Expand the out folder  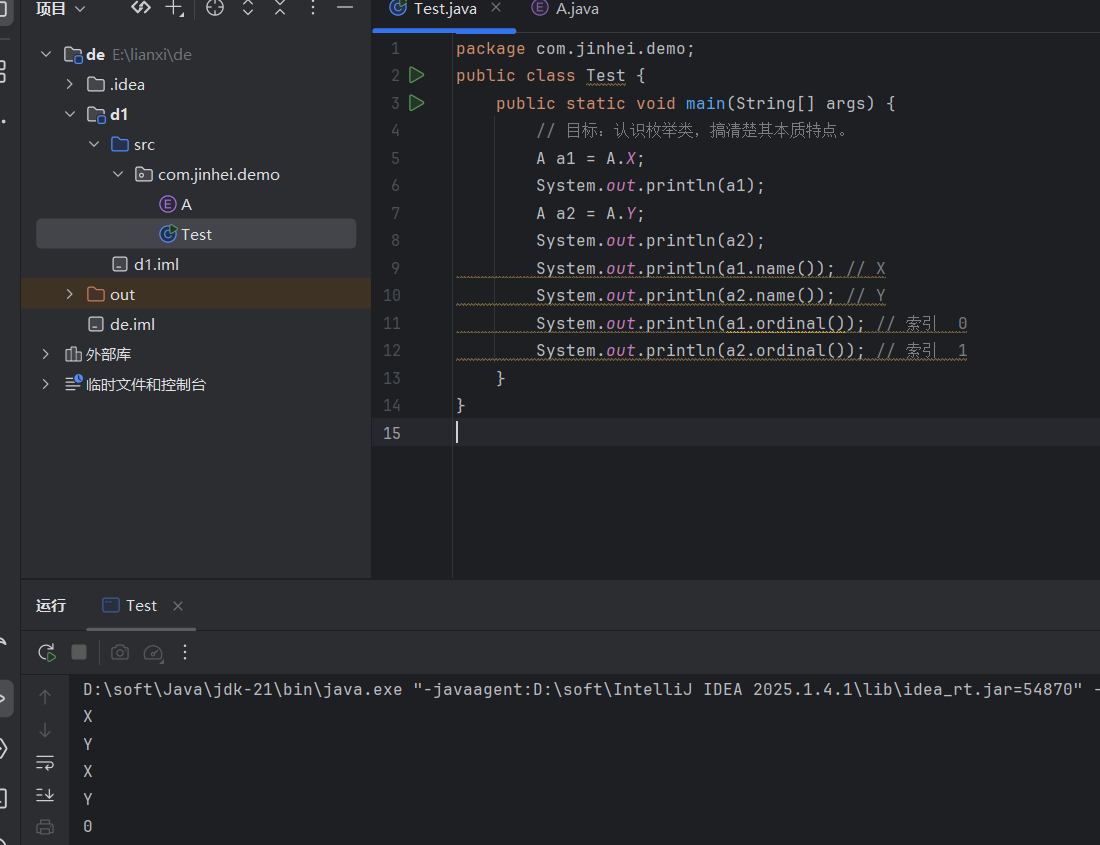click(69, 295)
